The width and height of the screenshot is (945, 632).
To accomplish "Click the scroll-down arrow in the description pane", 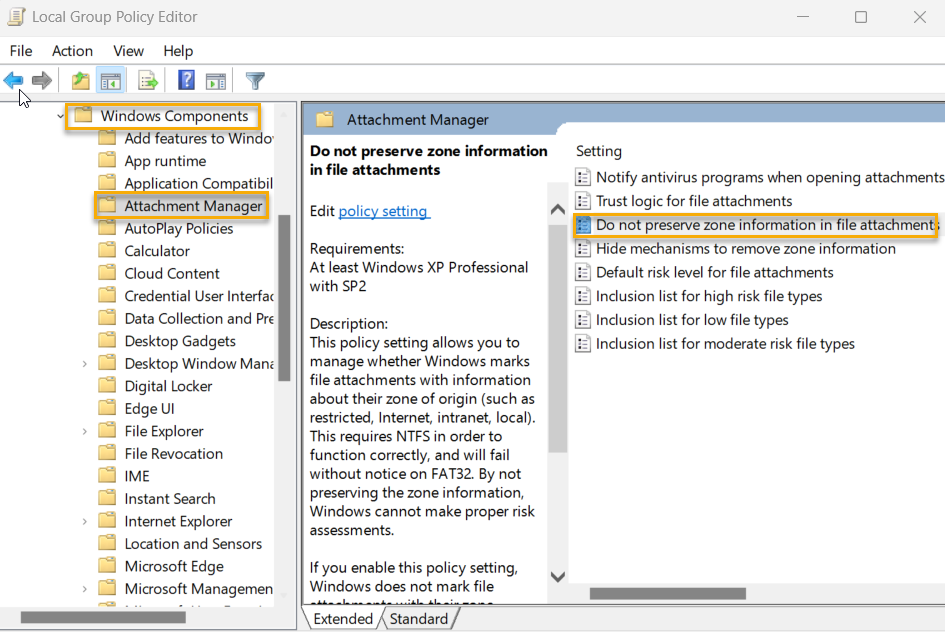I will click(x=557, y=577).
